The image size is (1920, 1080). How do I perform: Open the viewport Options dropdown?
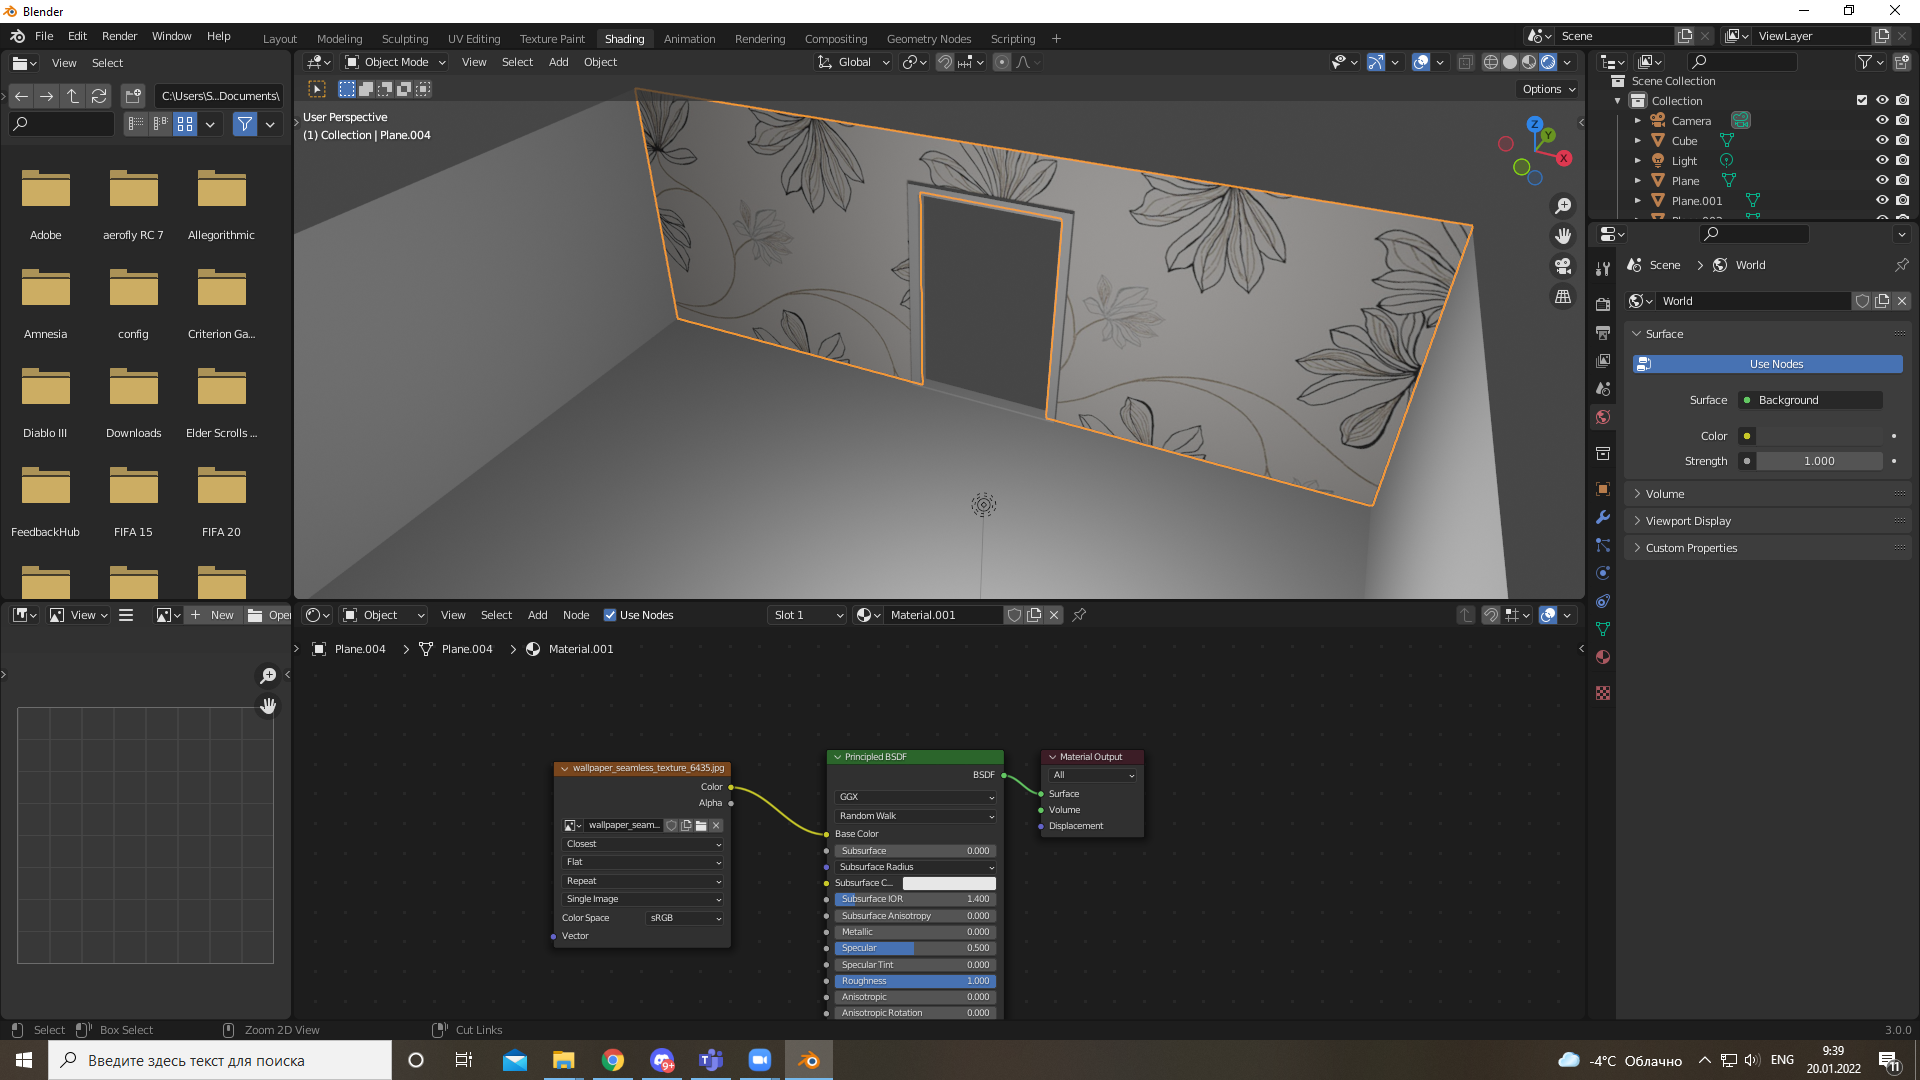1548,89
